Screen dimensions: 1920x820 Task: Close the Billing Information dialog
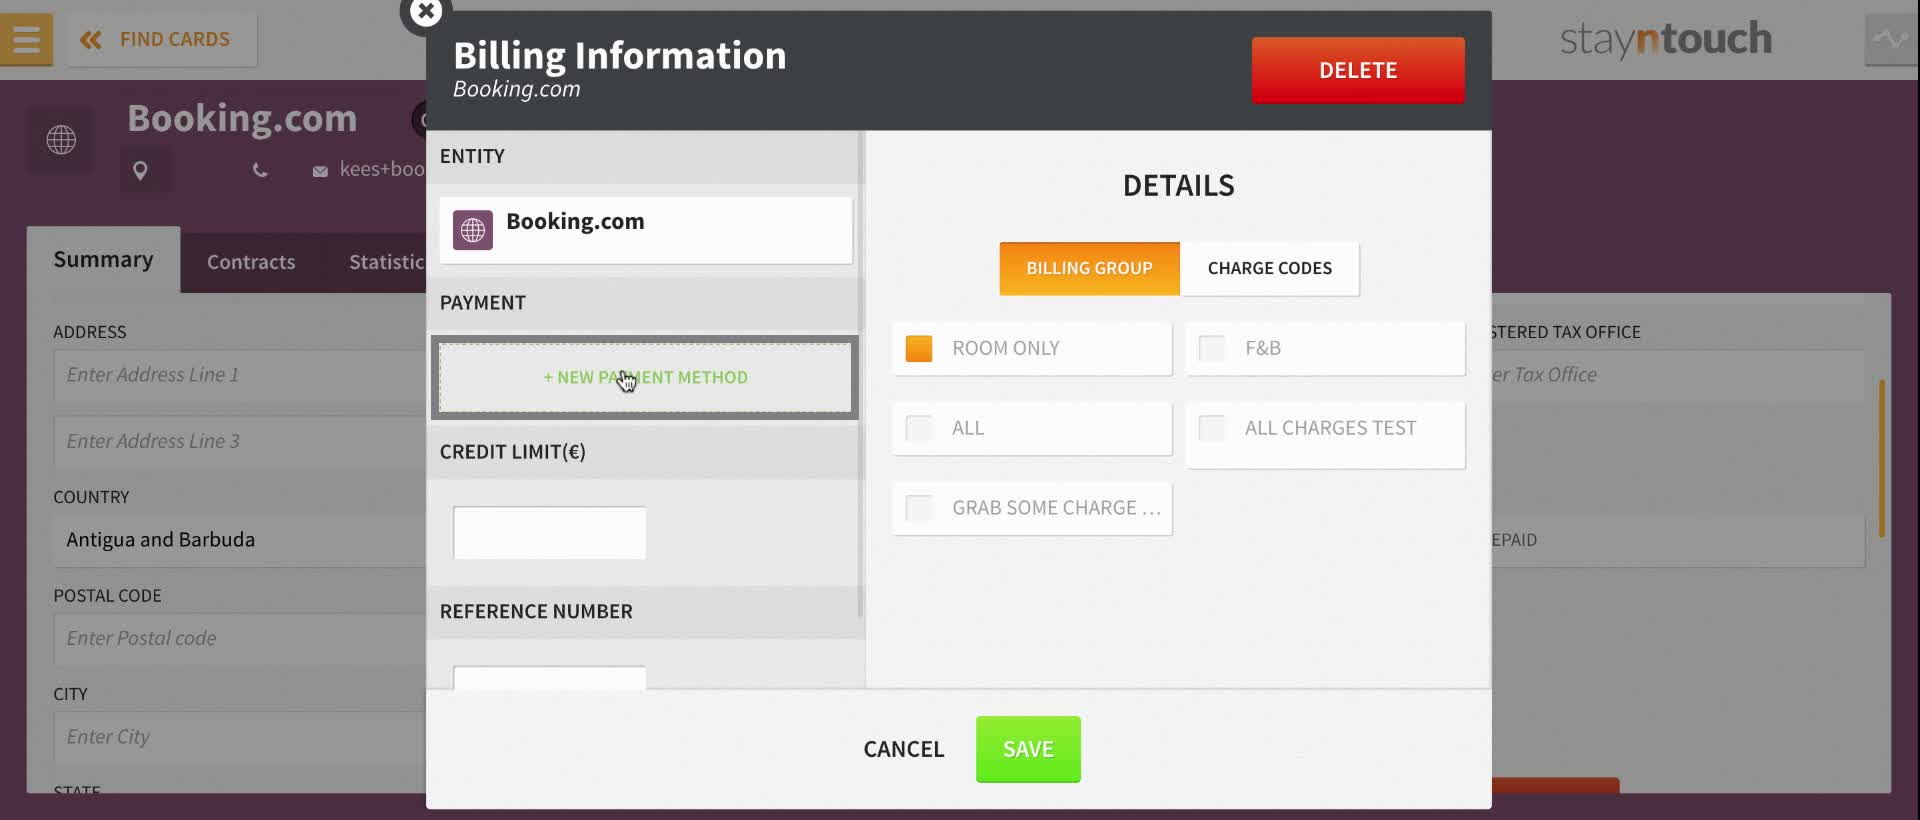(426, 13)
